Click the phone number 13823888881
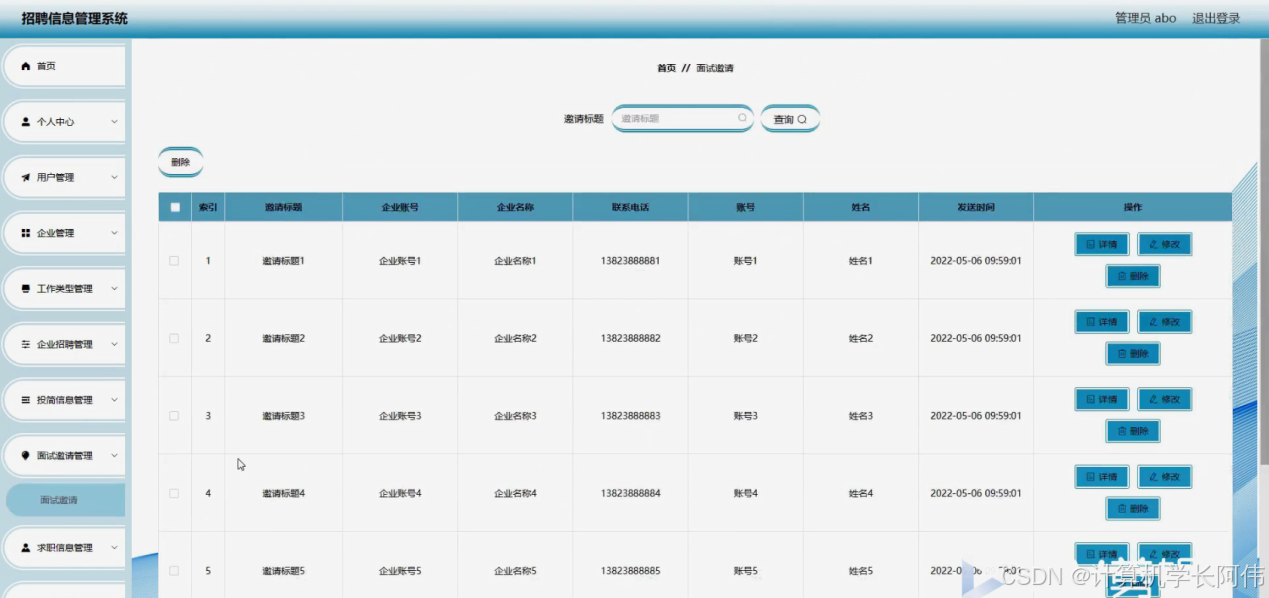 point(630,261)
